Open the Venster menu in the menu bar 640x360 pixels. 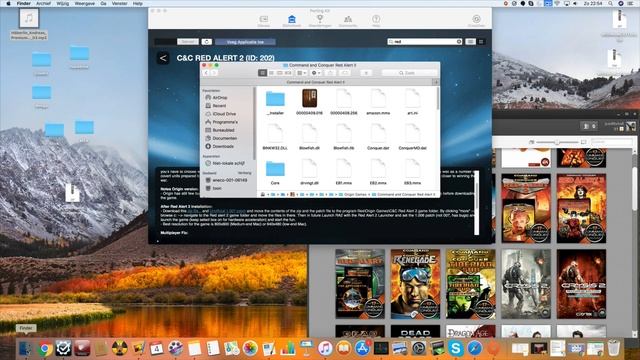click(119, 3)
